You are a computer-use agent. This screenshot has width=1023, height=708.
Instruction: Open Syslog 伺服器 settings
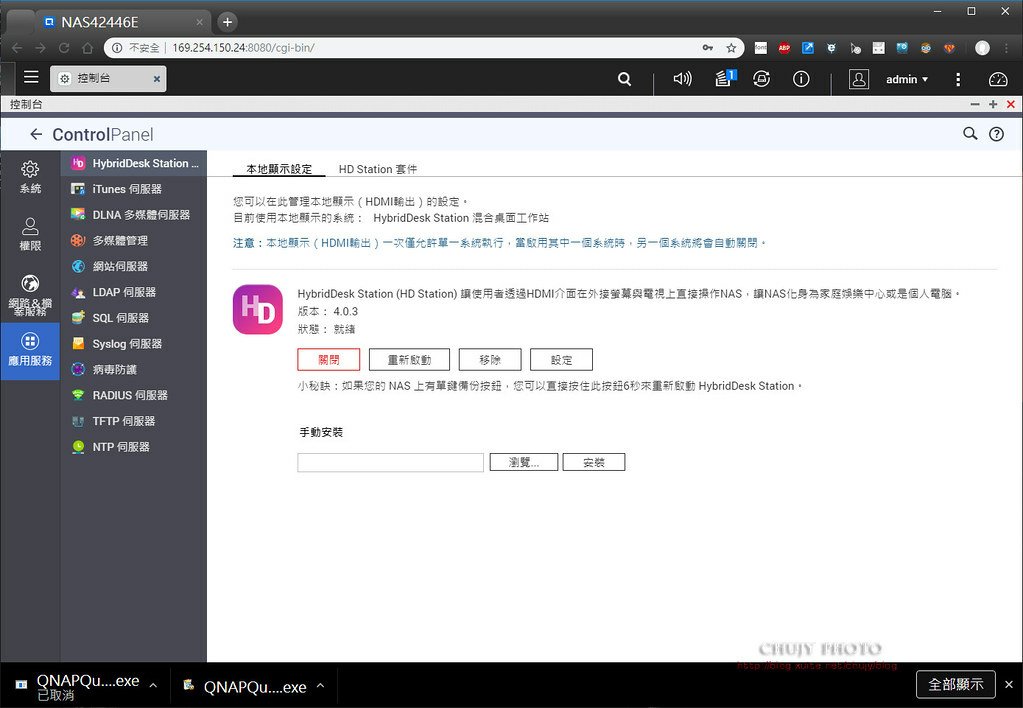pos(134,343)
